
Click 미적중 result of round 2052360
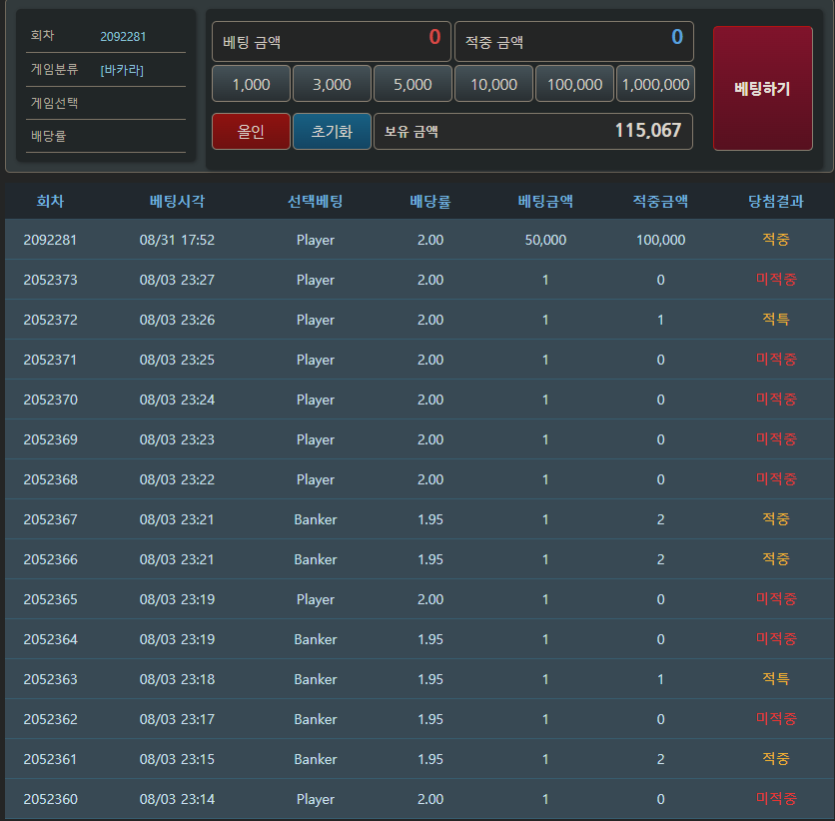776,799
